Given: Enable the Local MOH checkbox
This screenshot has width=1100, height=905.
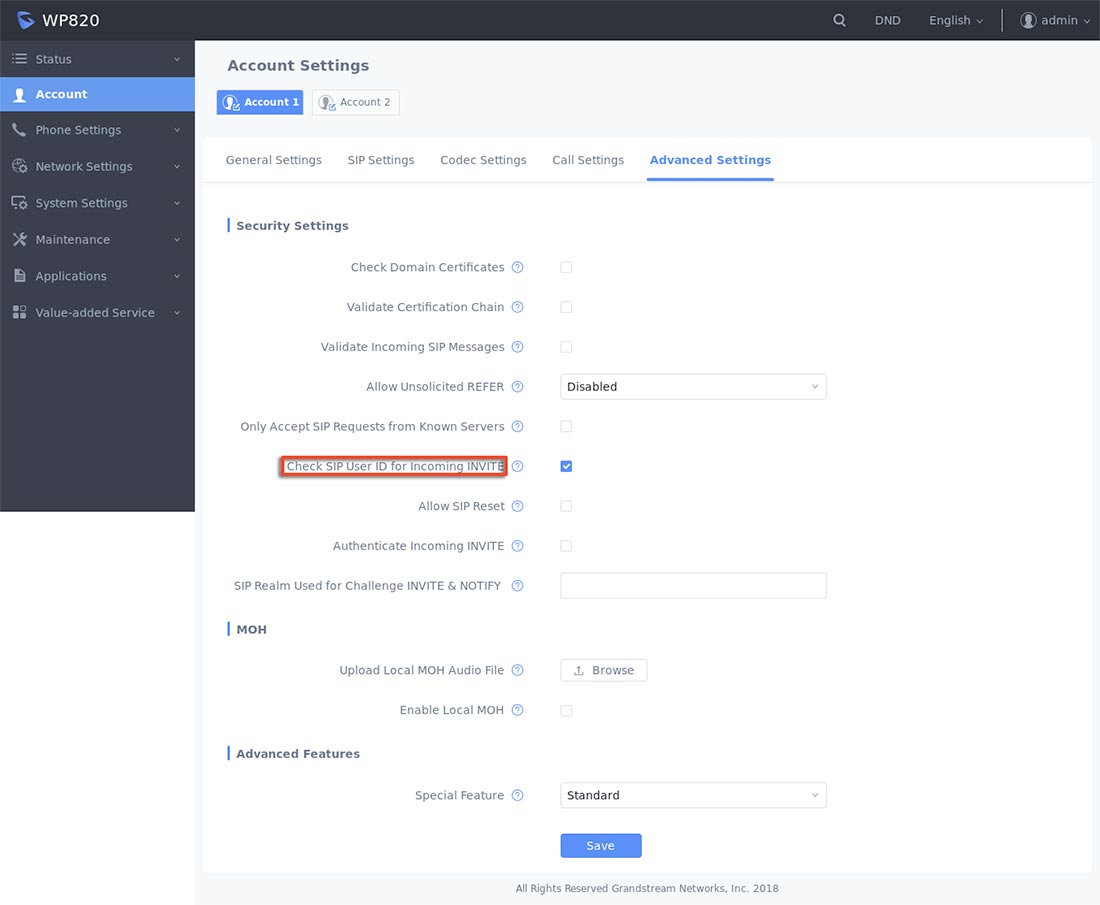Looking at the screenshot, I should [566, 711].
